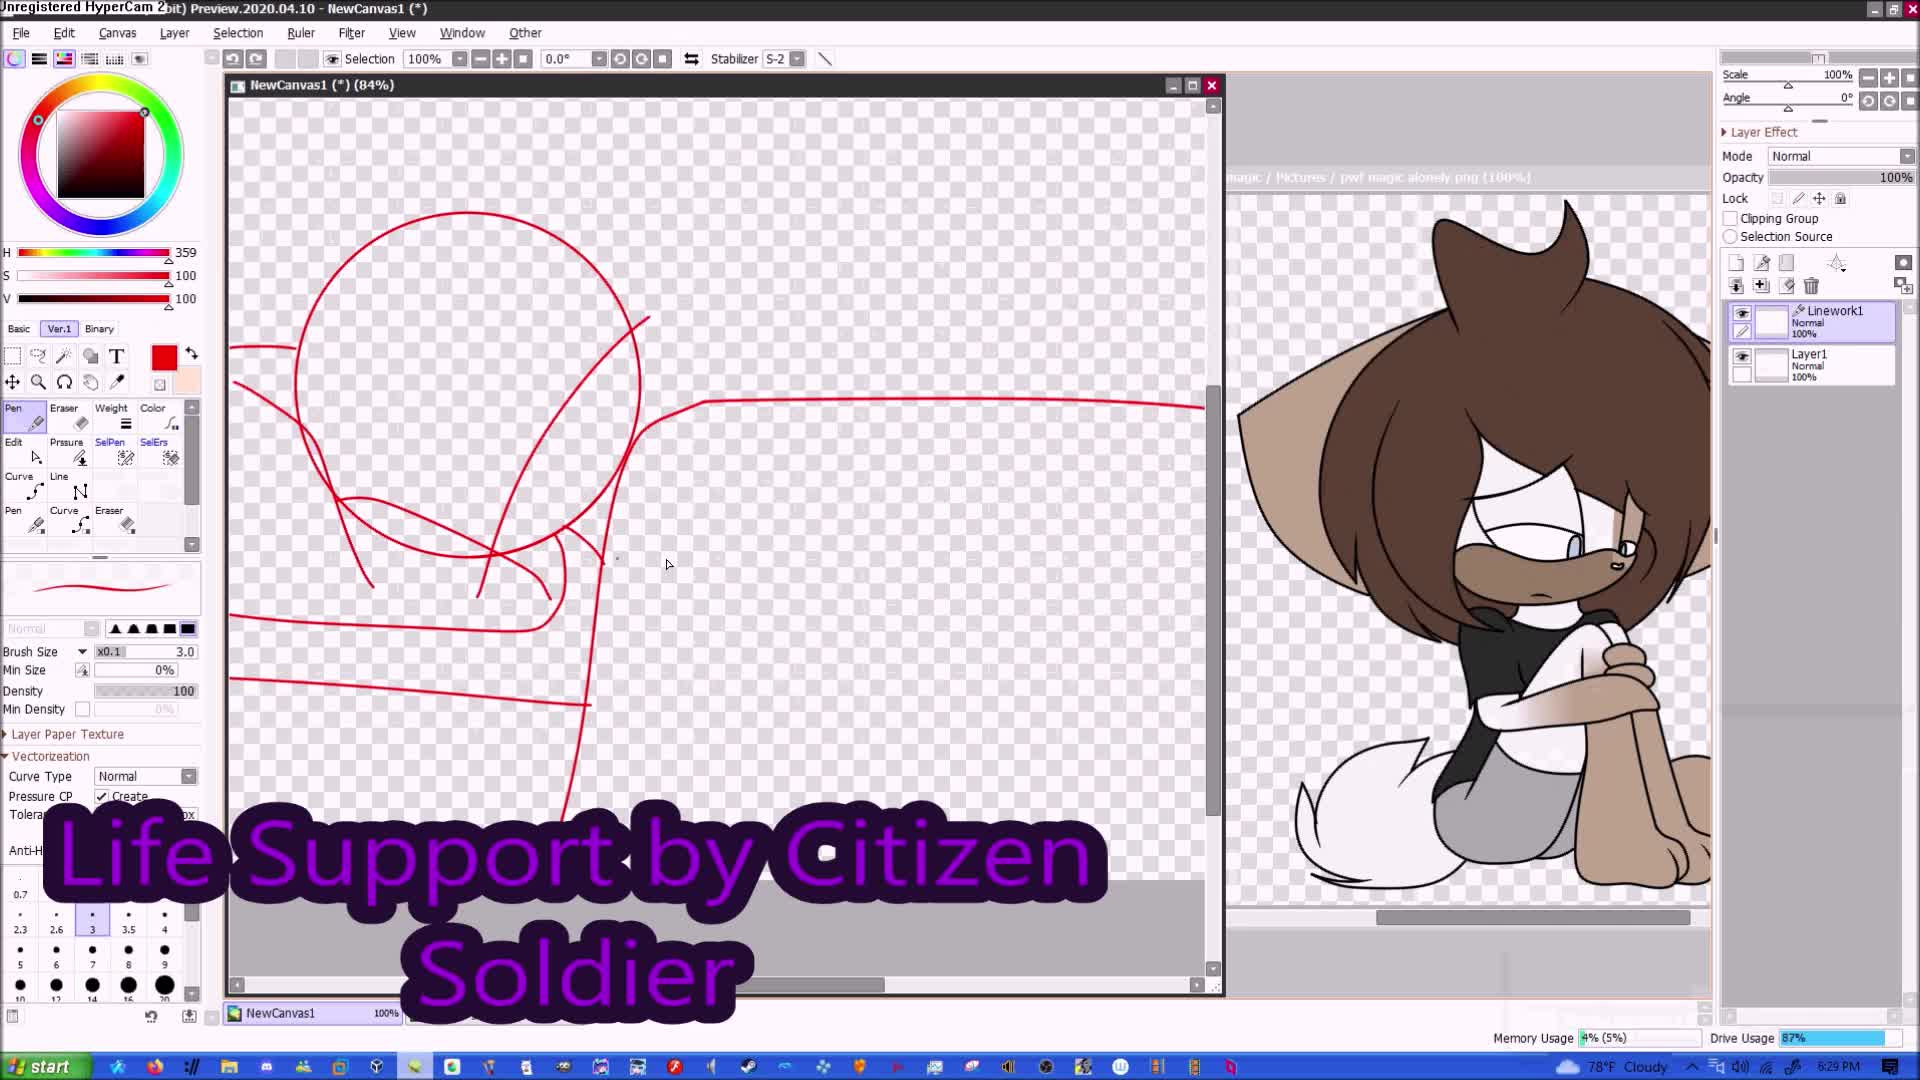Switch to the Basic tool tab
This screenshot has width=1920, height=1080.
(x=19, y=329)
